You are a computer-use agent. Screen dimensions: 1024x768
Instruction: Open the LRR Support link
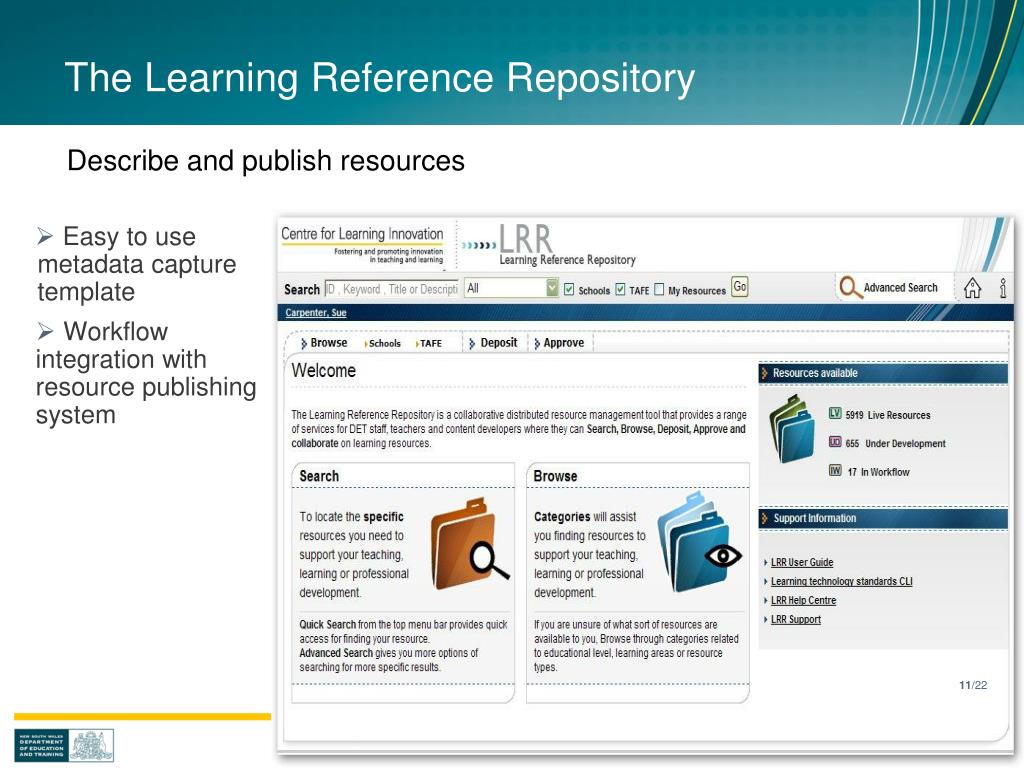[795, 619]
